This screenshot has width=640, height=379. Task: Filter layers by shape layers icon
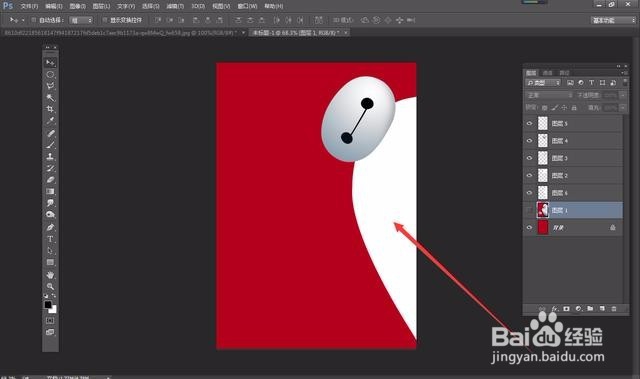(602, 83)
